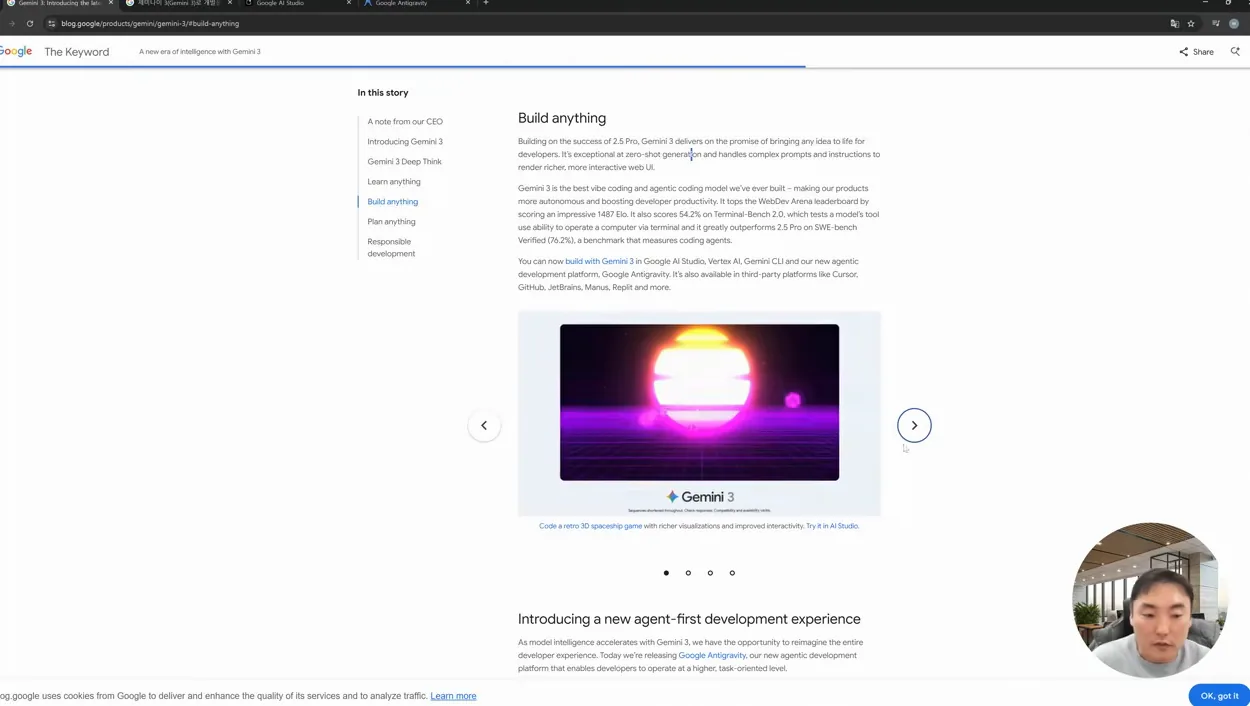
Task: Open The Keyword blog home link
Action: coord(76,51)
